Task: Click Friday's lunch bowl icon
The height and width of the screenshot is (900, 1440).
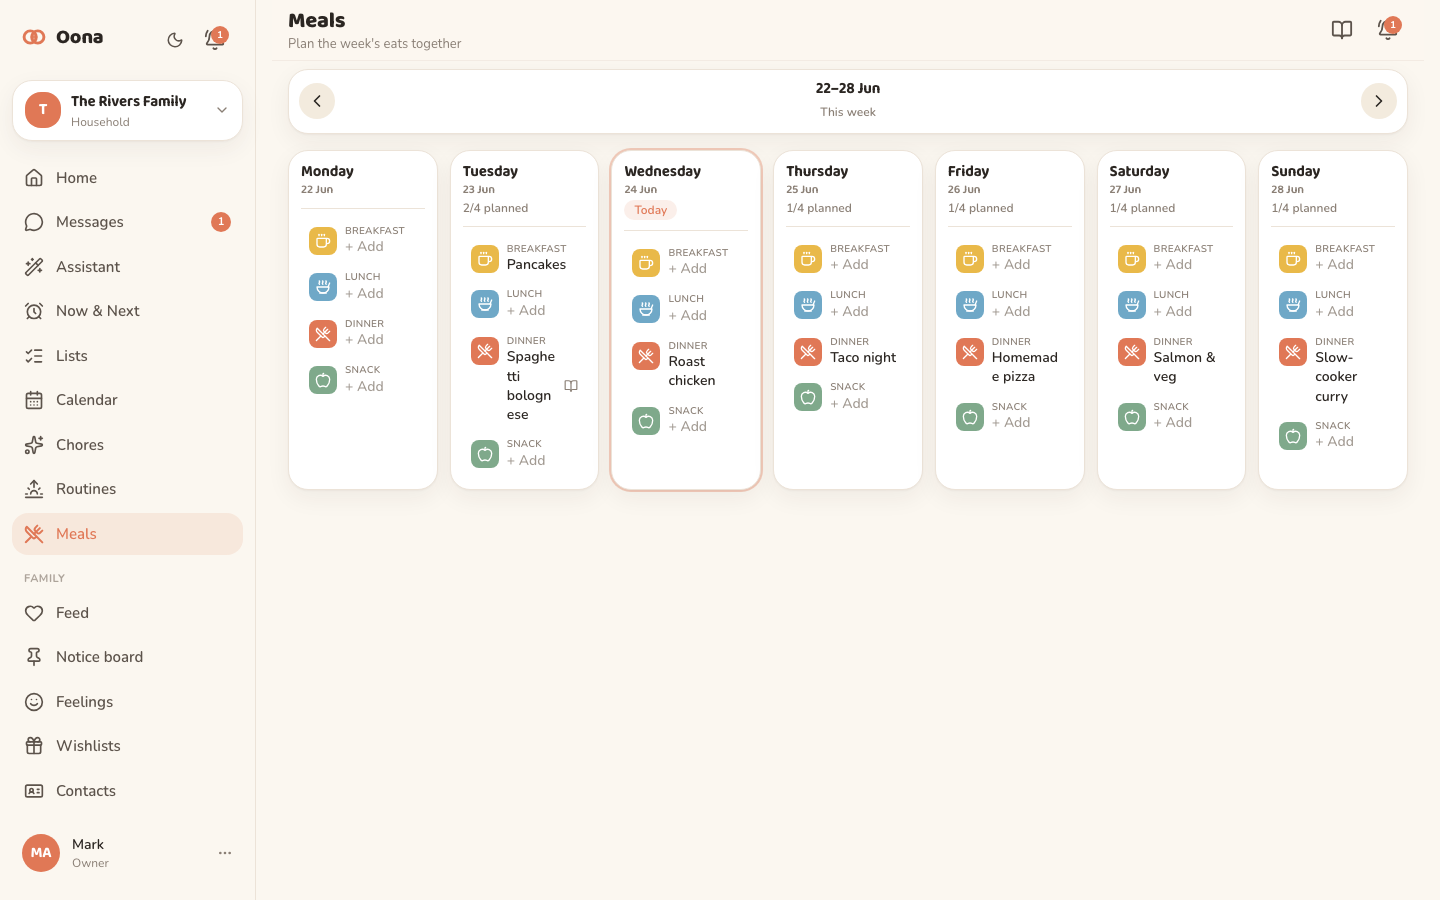Action: click(970, 305)
